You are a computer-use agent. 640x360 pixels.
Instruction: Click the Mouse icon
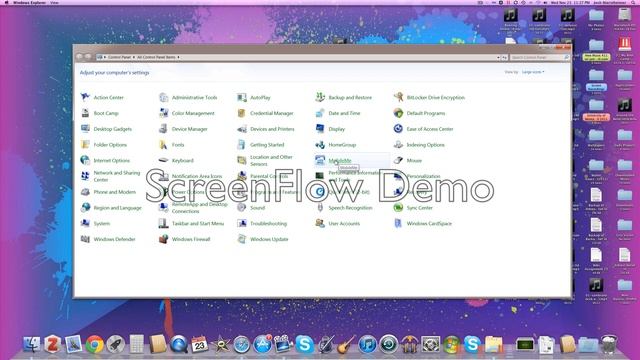[398, 160]
